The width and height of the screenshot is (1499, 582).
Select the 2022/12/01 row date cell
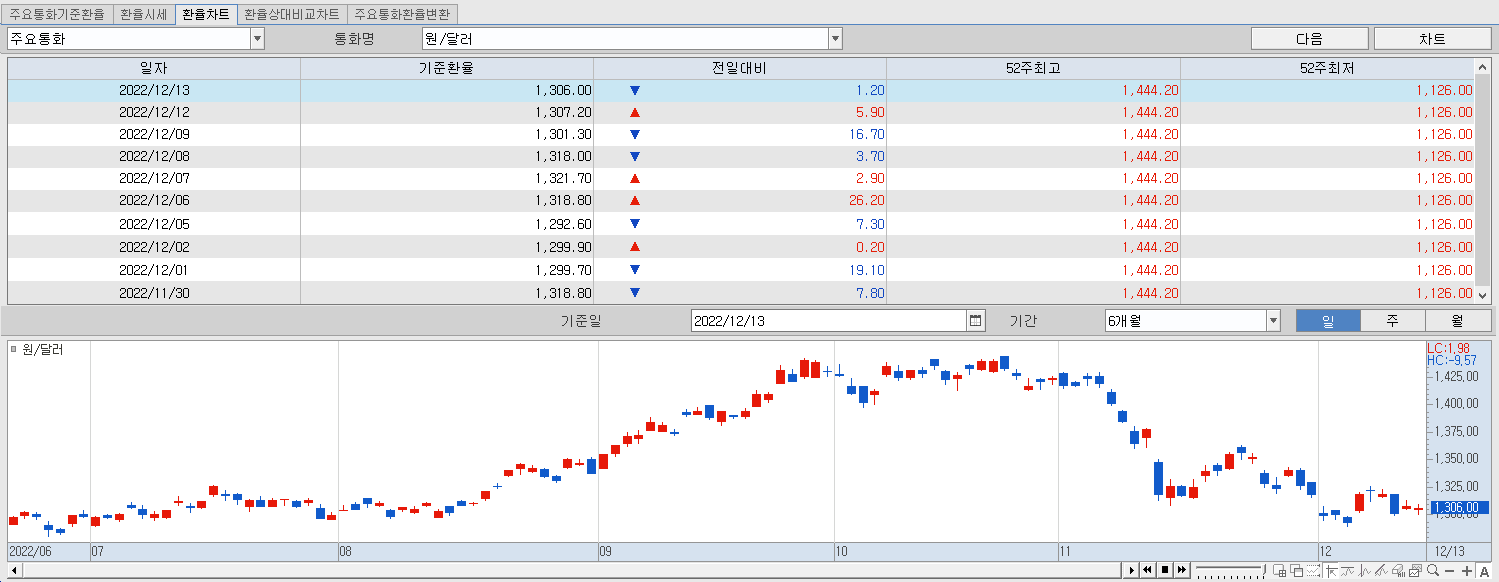click(x=154, y=270)
